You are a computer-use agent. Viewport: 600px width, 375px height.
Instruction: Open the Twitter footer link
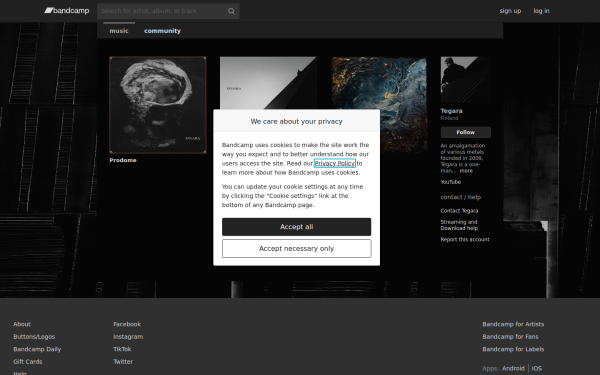click(x=123, y=362)
